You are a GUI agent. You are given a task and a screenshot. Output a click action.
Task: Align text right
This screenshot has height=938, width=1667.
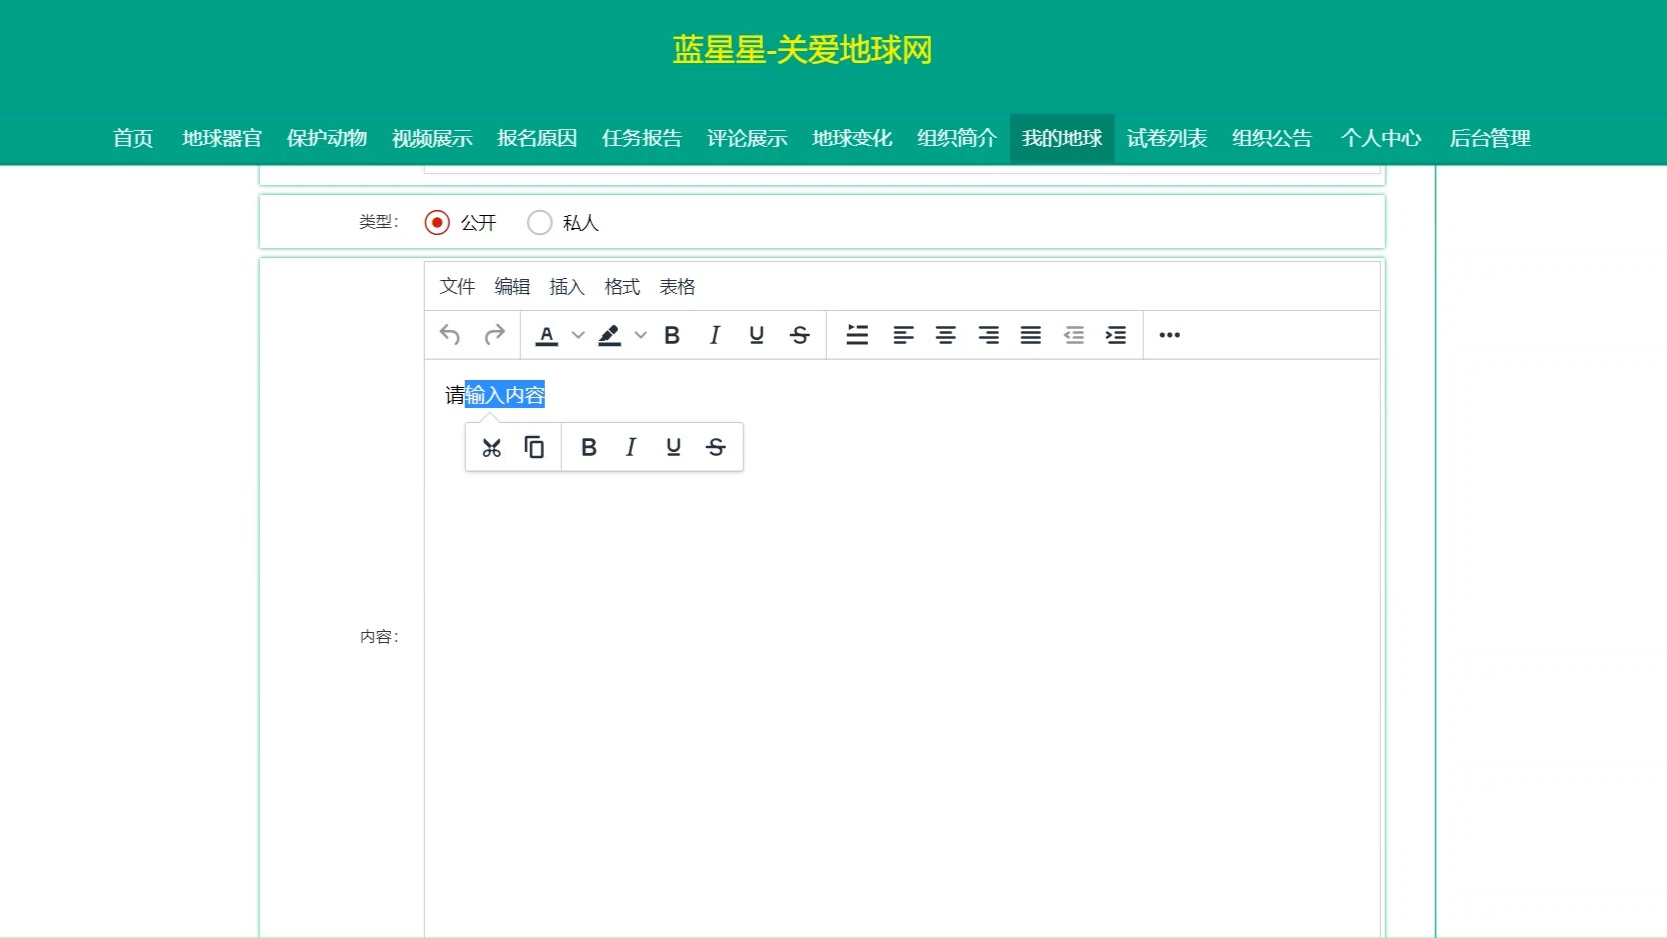[x=988, y=335]
